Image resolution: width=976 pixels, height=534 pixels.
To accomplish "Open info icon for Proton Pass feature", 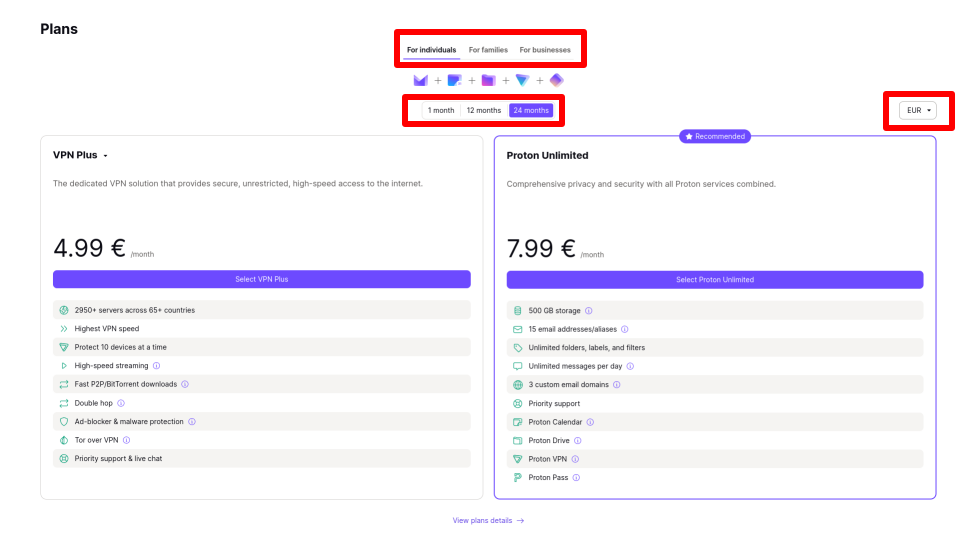I will click(576, 478).
